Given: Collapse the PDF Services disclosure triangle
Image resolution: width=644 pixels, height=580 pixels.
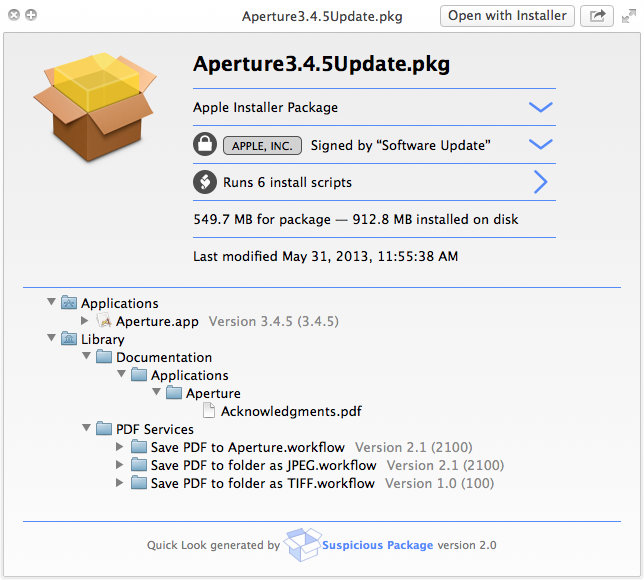Looking at the screenshot, I should [86, 428].
